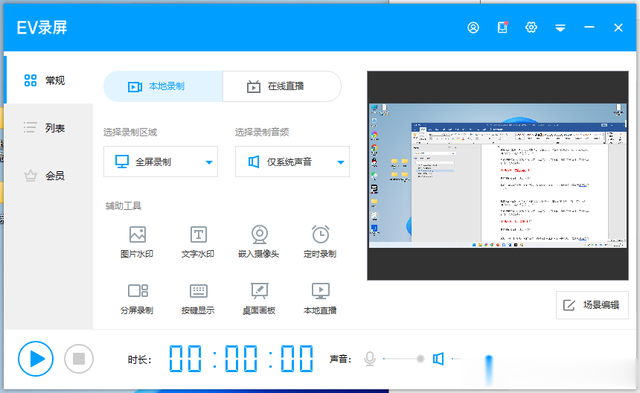Switch to the 常规 sidebar tab

tap(49, 80)
